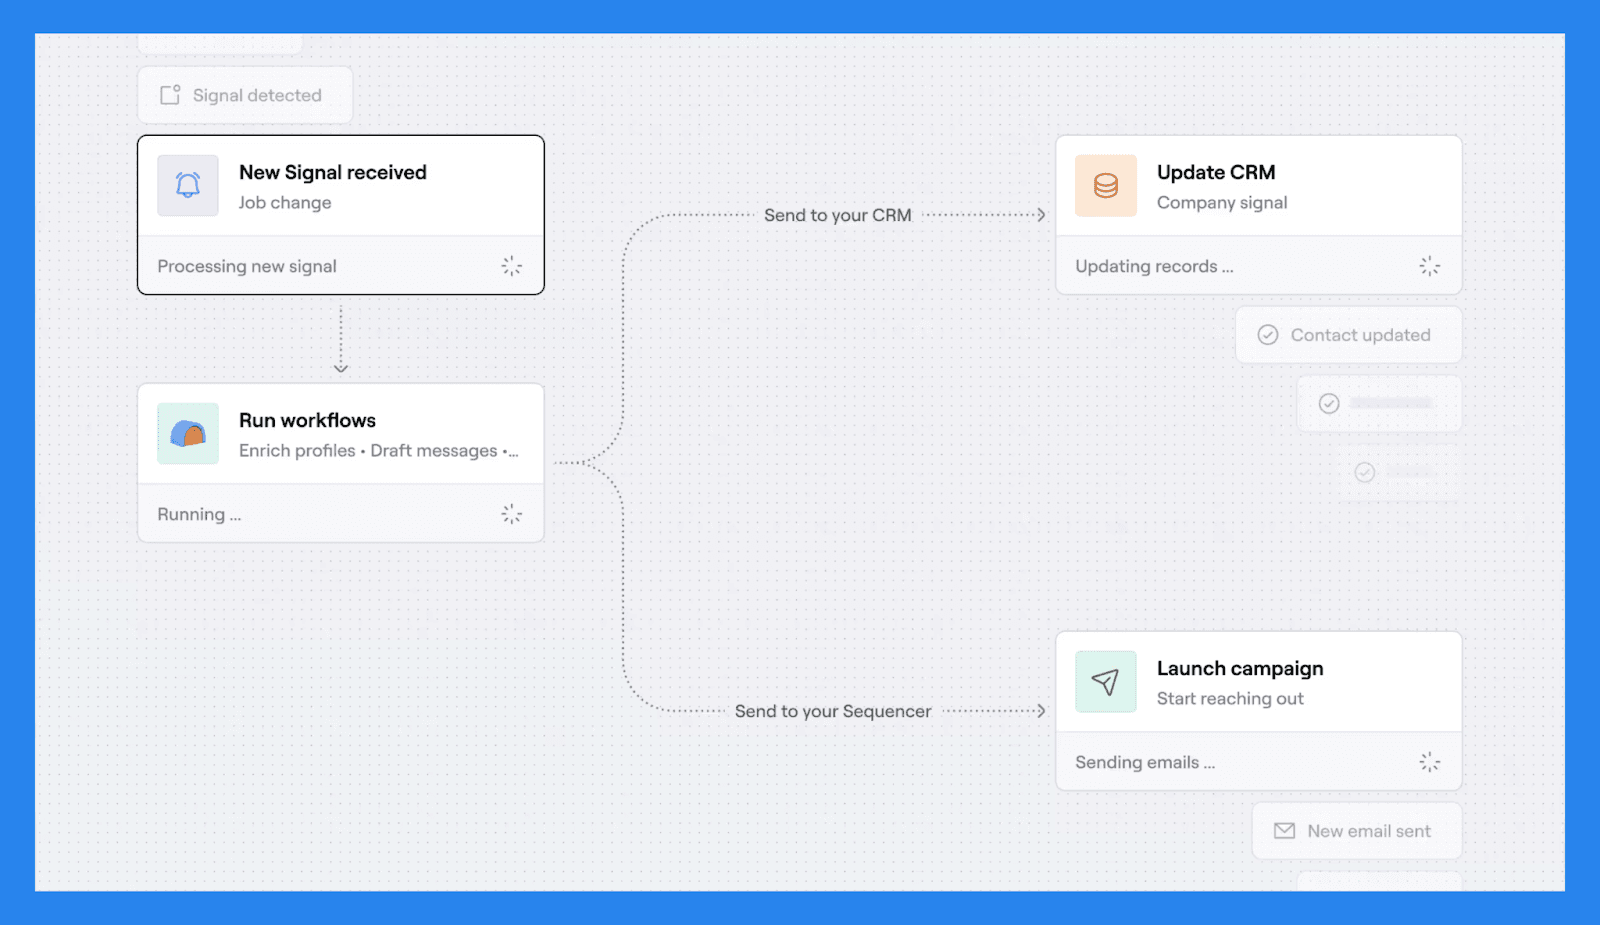Click the arrowhead pointing to Launch campaign card

1041,711
